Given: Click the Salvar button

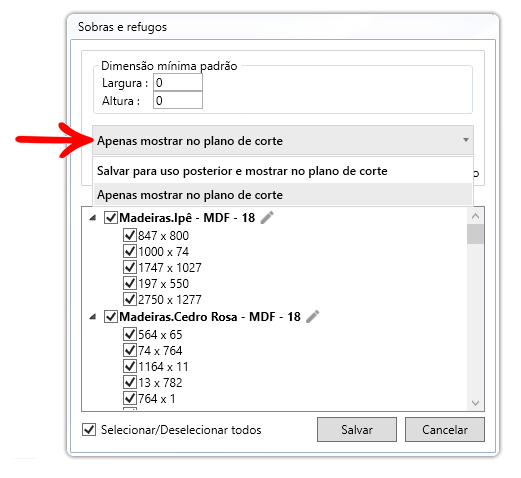Looking at the screenshot, I should click(357, 430).
